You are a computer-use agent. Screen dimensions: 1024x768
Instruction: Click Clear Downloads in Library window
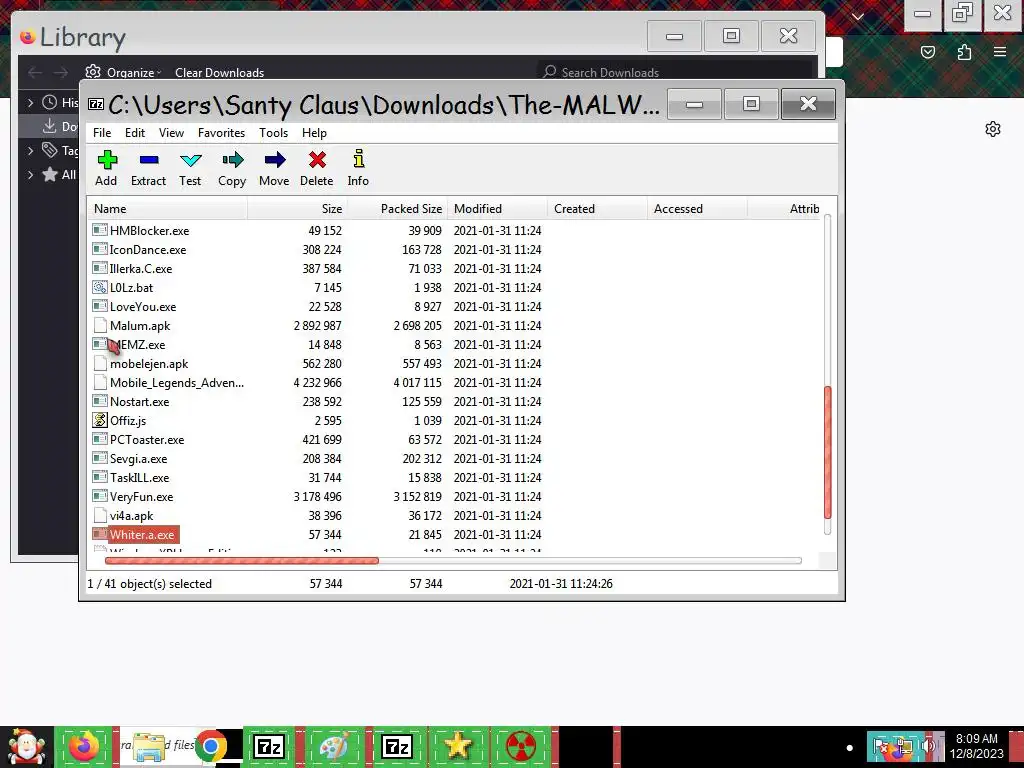point(219,72)
